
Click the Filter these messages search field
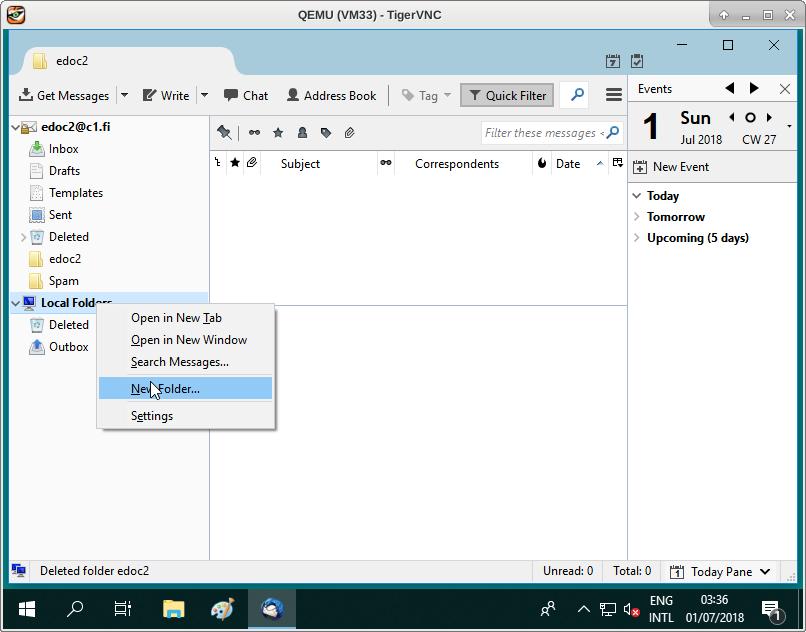point(540,133)
